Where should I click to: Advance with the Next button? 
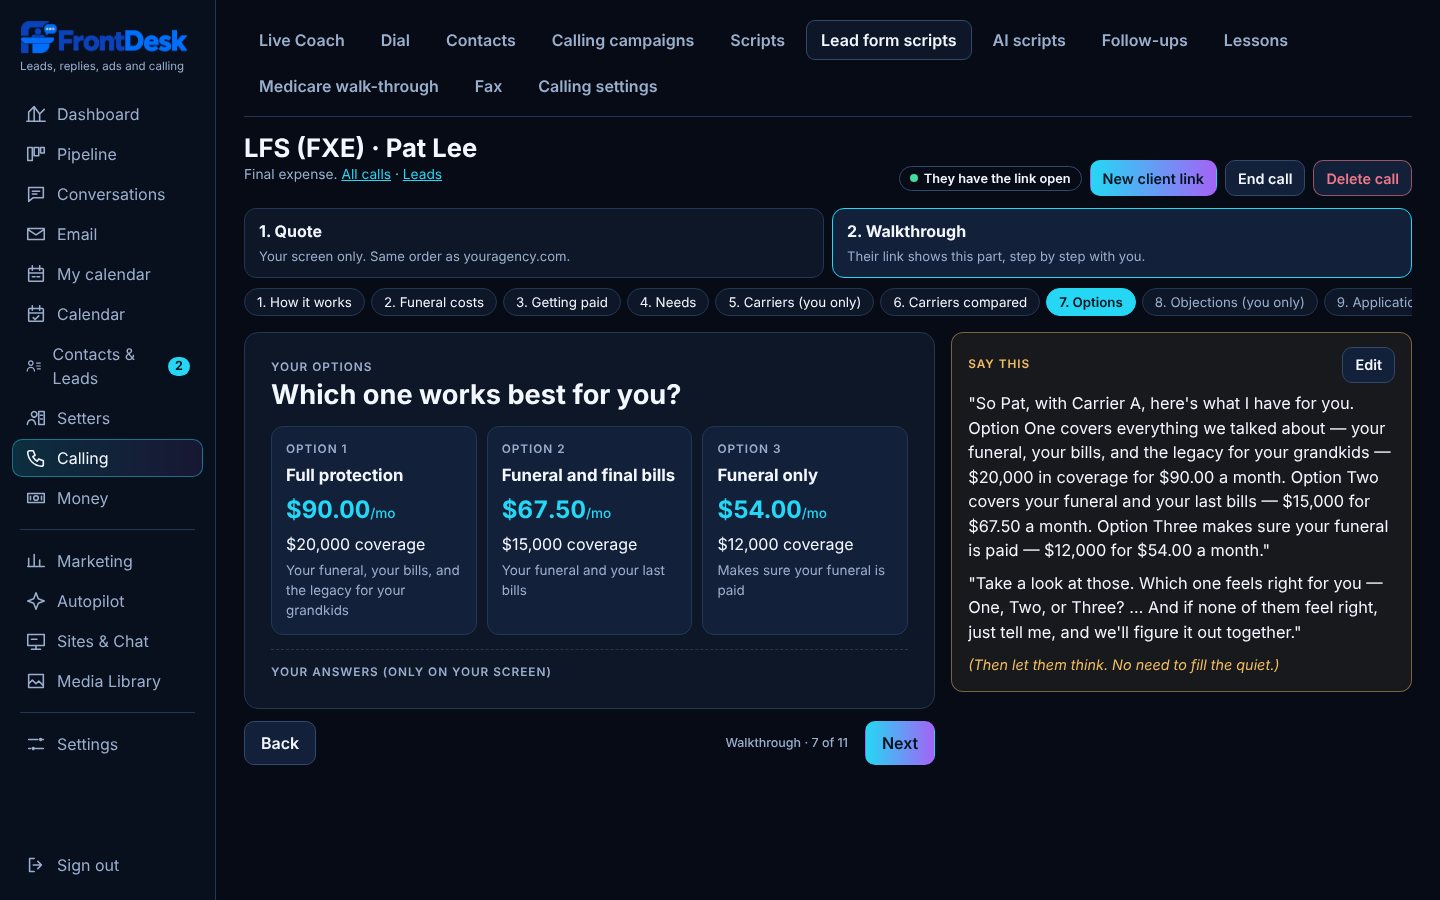(900, 743)
